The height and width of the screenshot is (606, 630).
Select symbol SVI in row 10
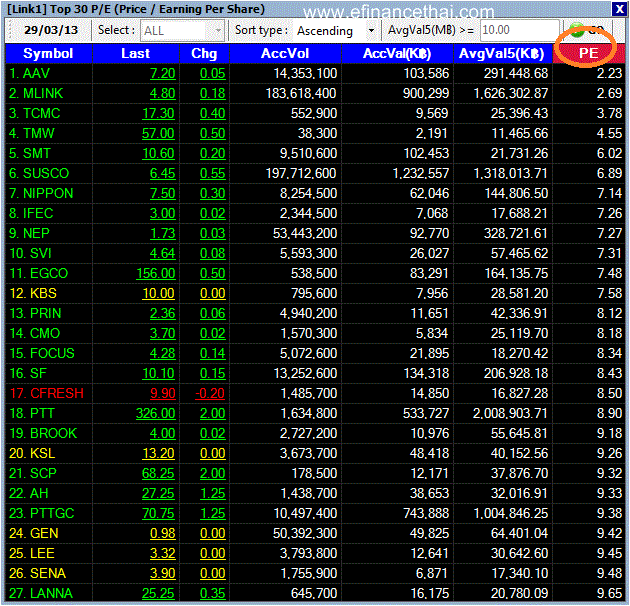pyautogui.click(x=41, y=254)
